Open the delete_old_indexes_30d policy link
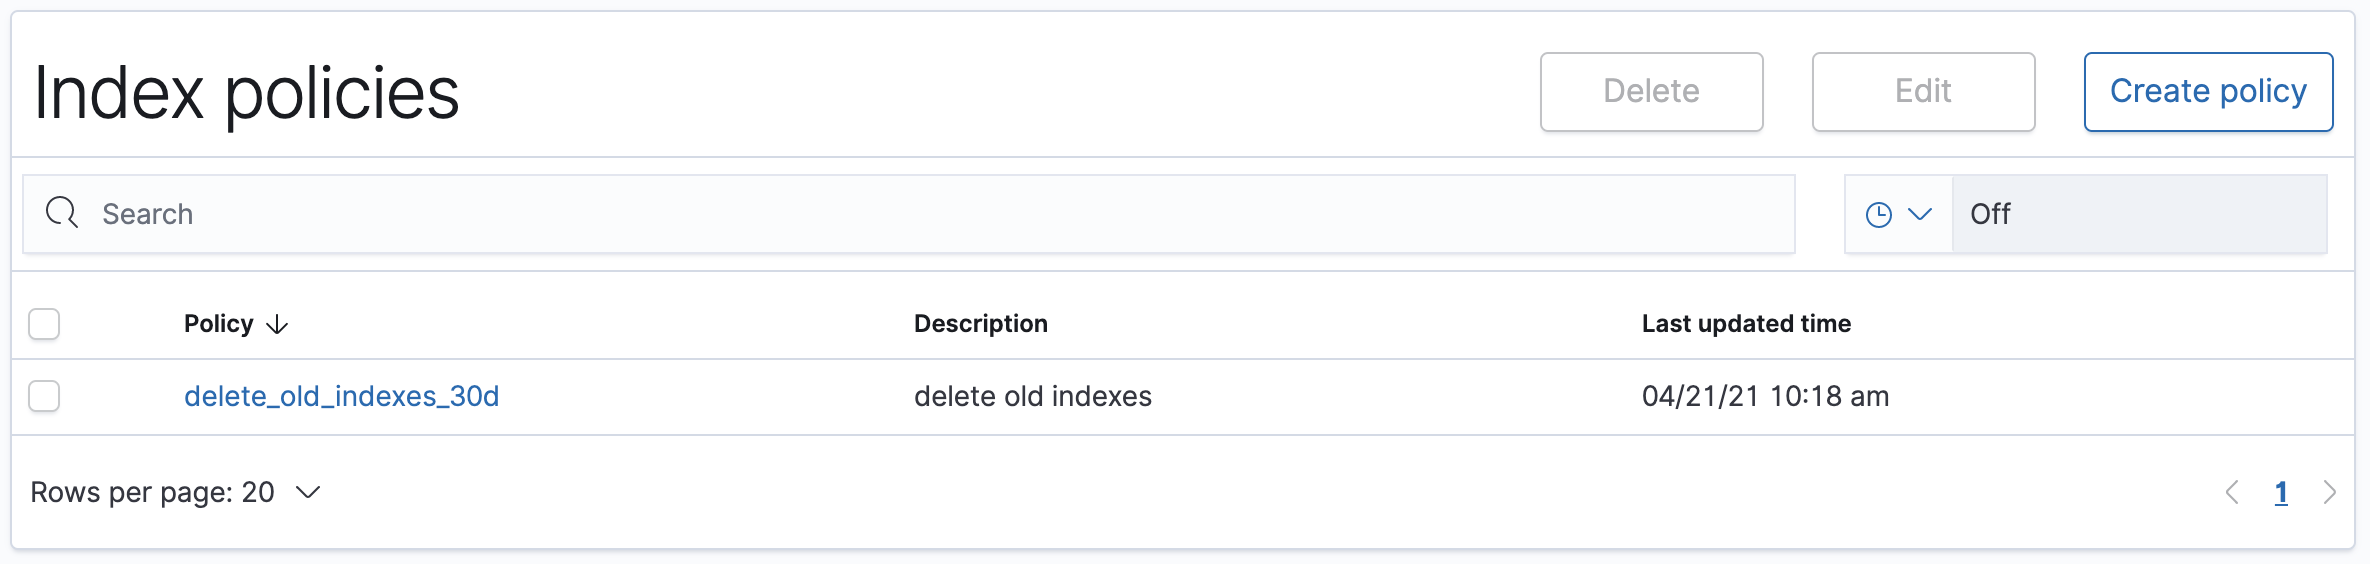Viewport: 2370px width, 564px height. pos(341,396)
